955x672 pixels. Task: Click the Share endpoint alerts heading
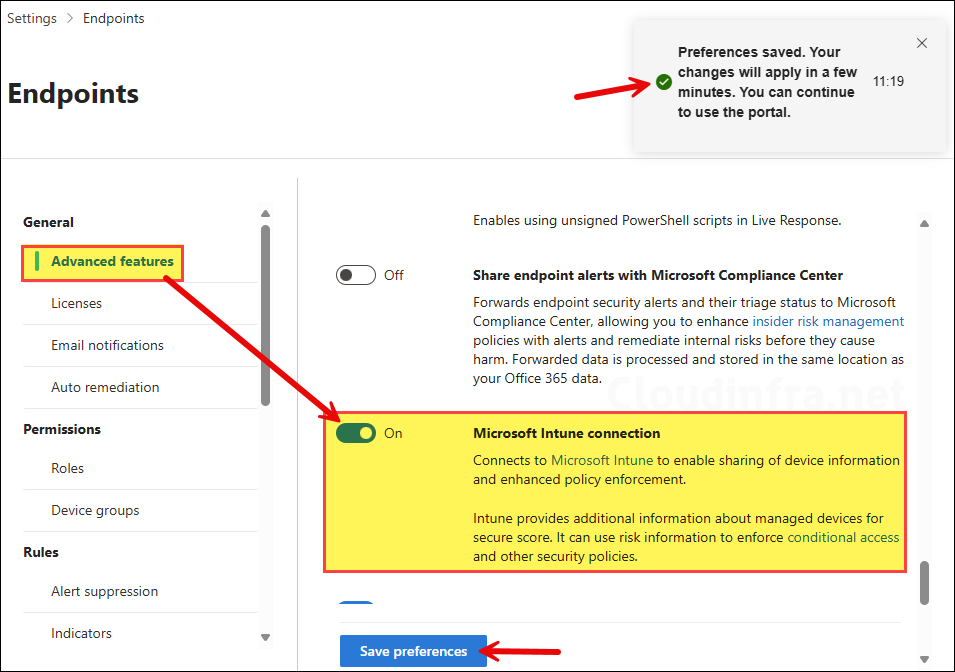tap(658, 275)
